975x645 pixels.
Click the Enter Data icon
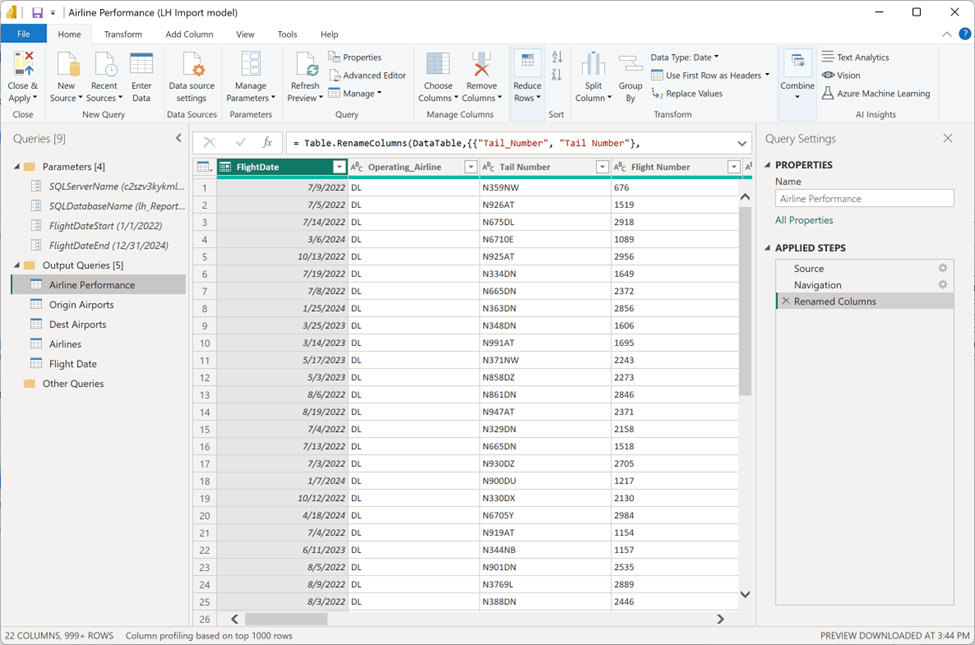coord(141,64)
